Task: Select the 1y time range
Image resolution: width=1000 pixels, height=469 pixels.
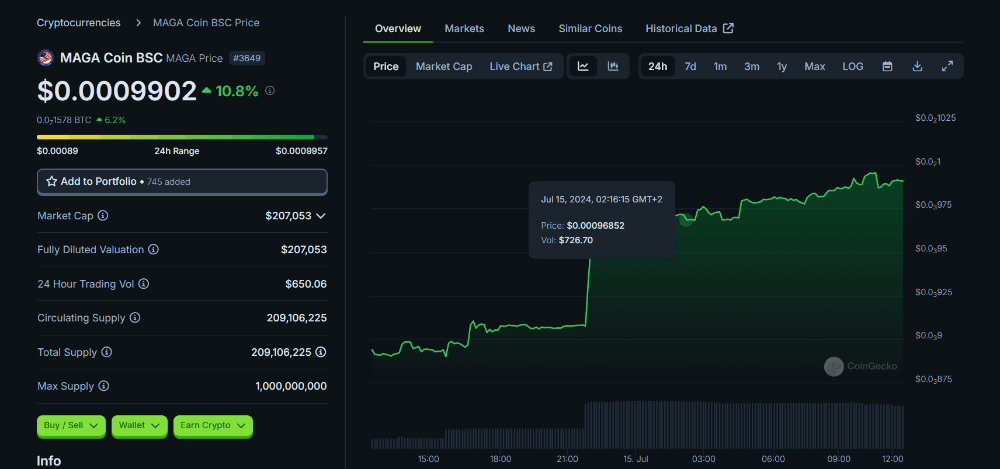Action: pos(782,66)
